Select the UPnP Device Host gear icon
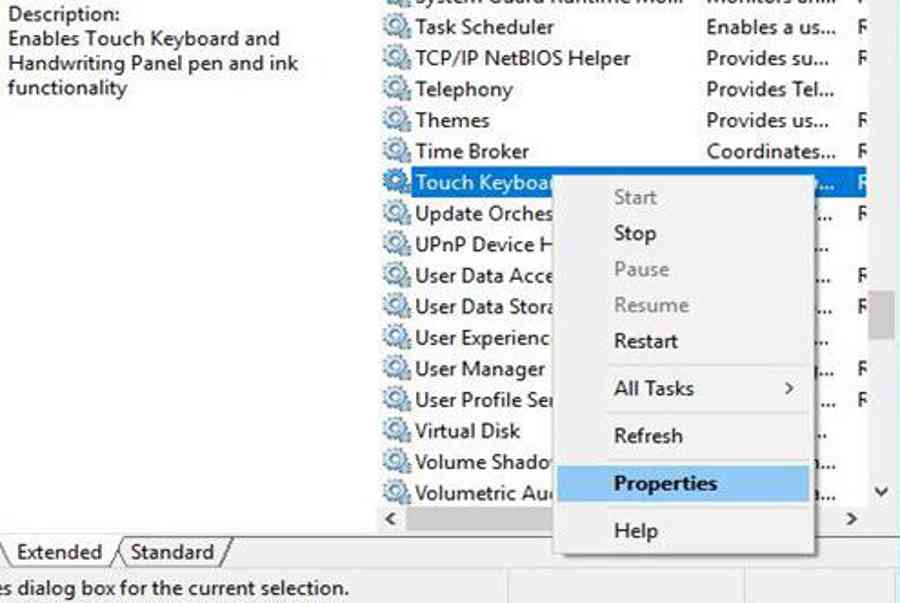 point(397,244)
